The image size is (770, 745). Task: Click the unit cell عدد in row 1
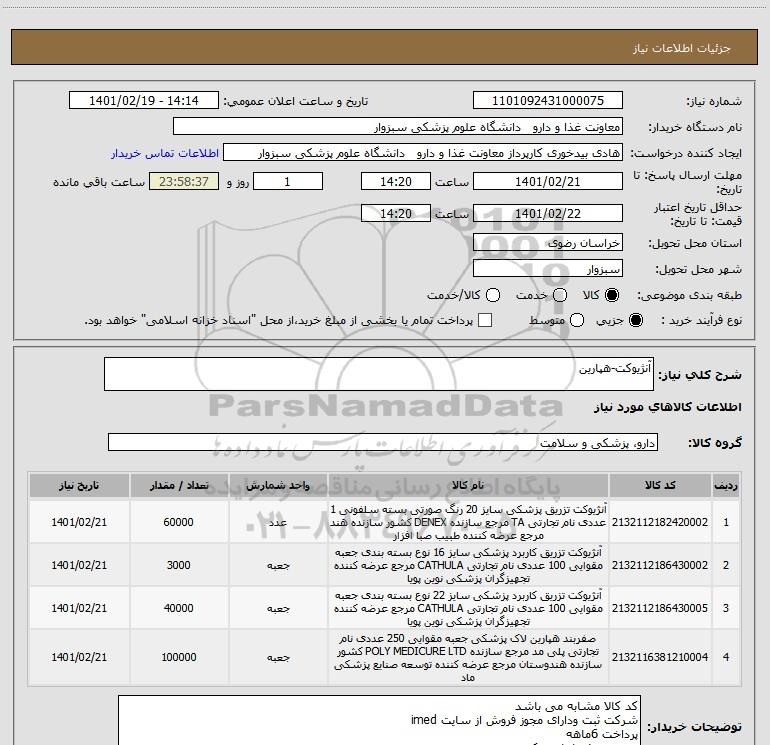[x=278, y=522]
